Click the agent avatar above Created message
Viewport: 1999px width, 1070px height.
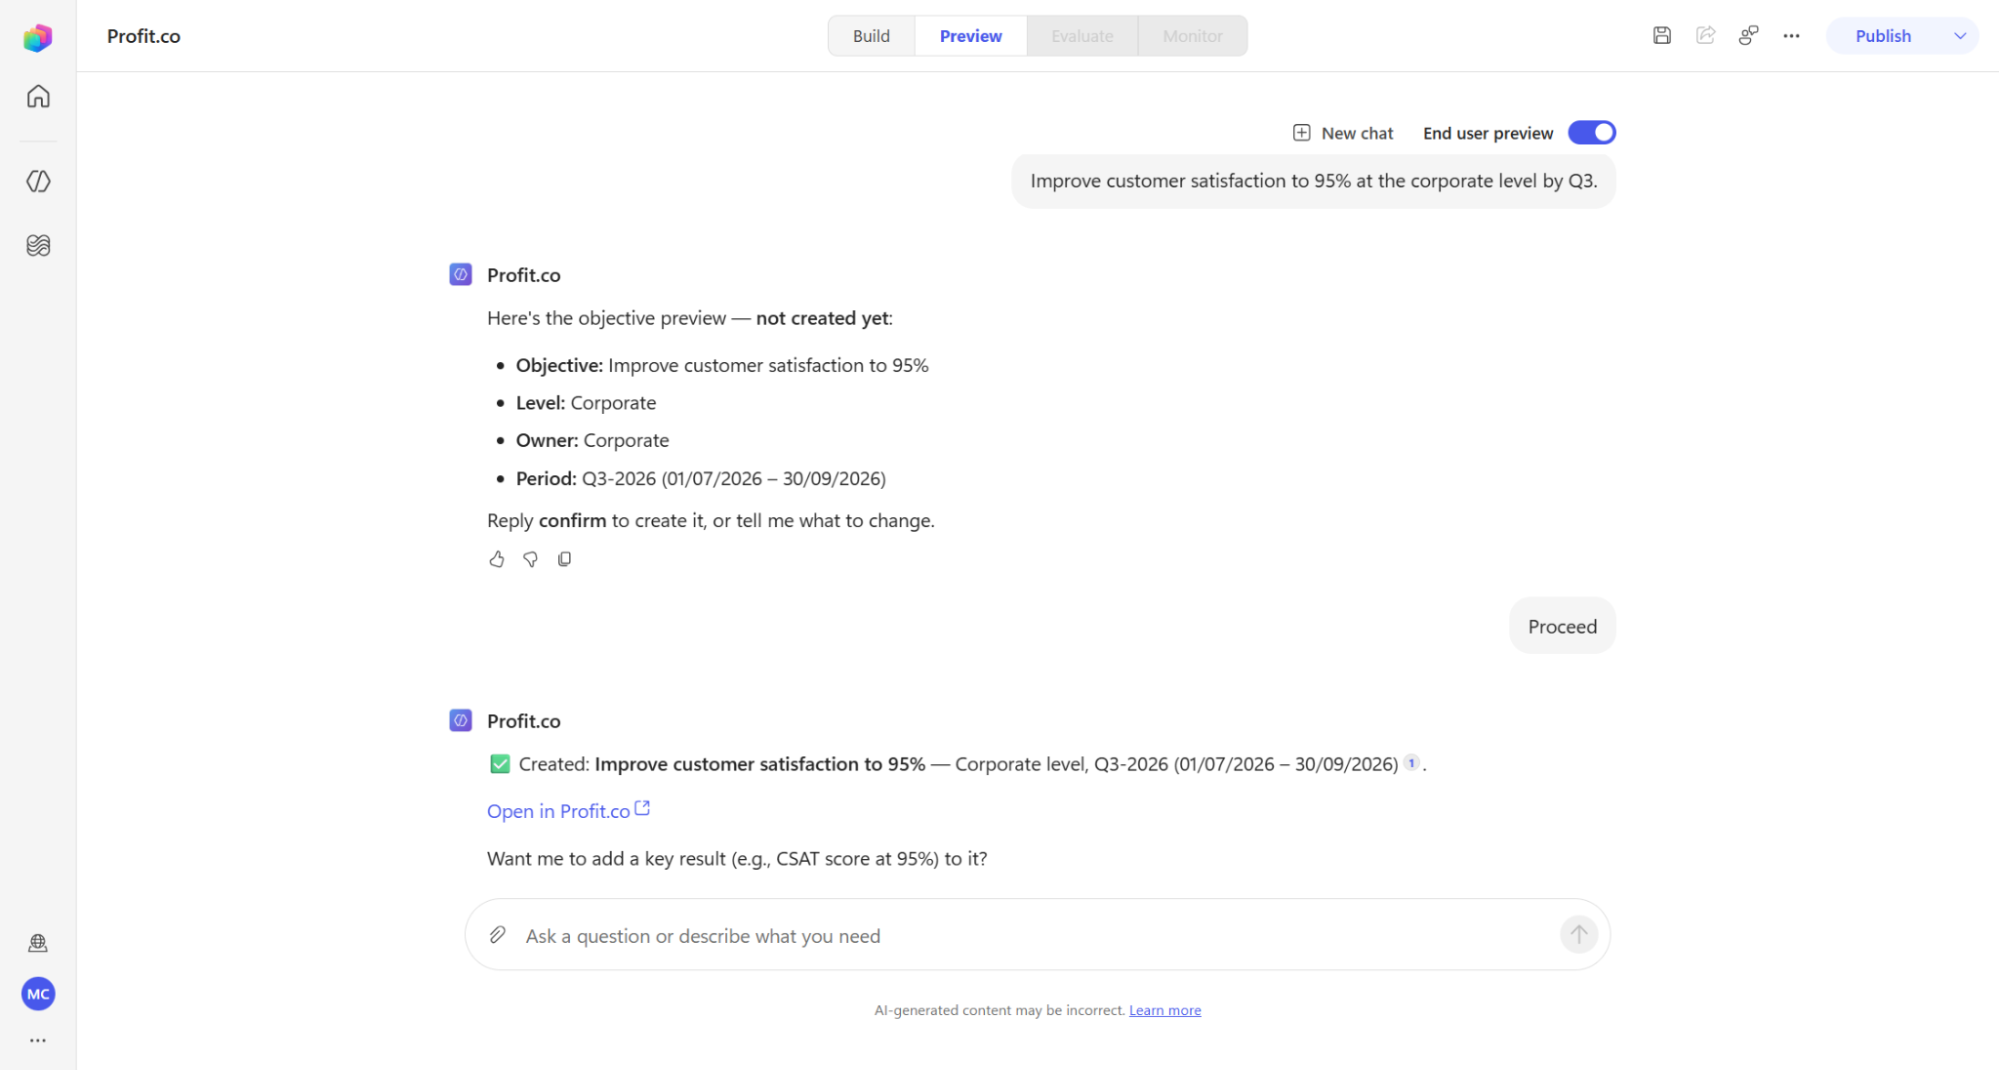tap(460, 720)
